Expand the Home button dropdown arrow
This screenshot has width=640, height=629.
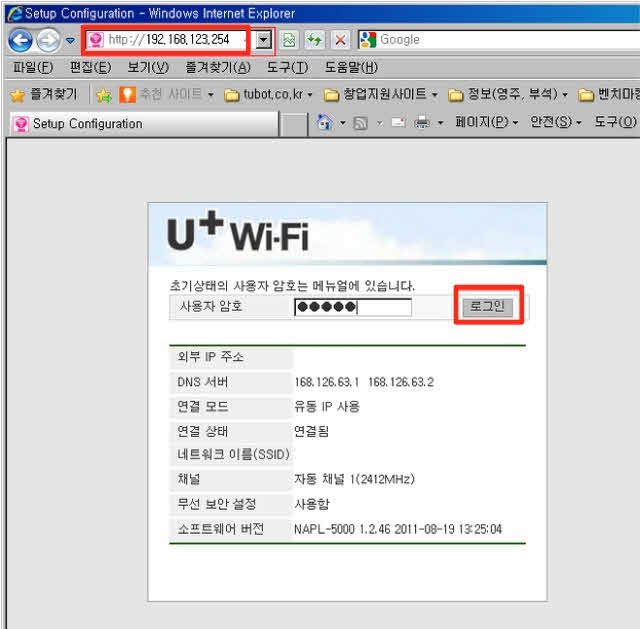342,122
